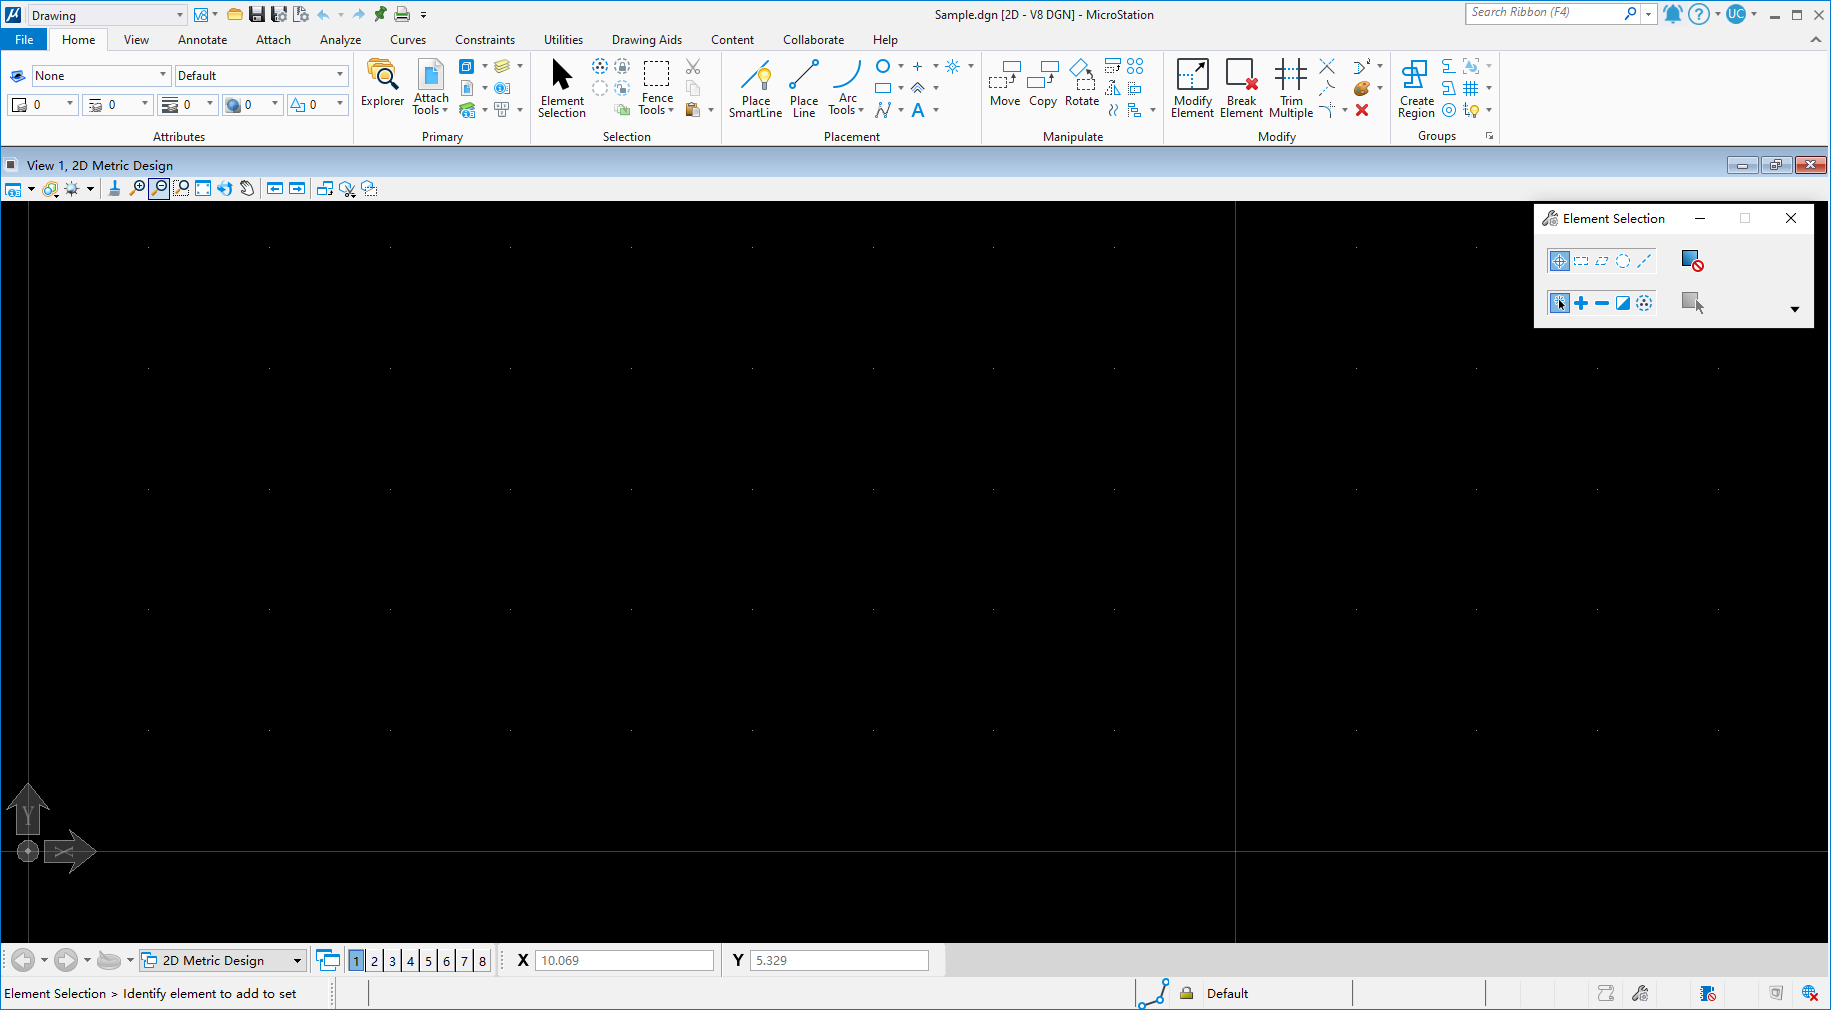Activate the Pan View hand icon
Image resolution: width=1831 pixels, height=1010 pixels.
[x=247, y=188]
